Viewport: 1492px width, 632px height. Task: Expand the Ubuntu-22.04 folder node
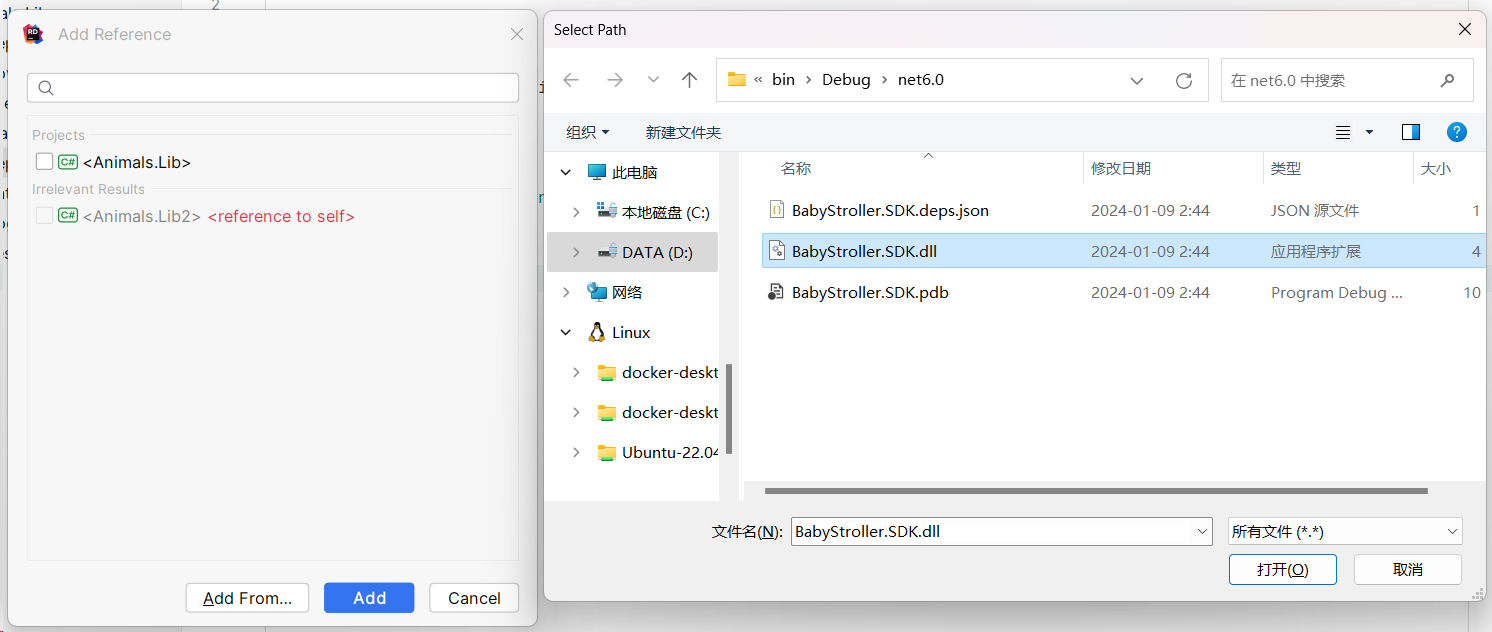(x=576, y=452)
